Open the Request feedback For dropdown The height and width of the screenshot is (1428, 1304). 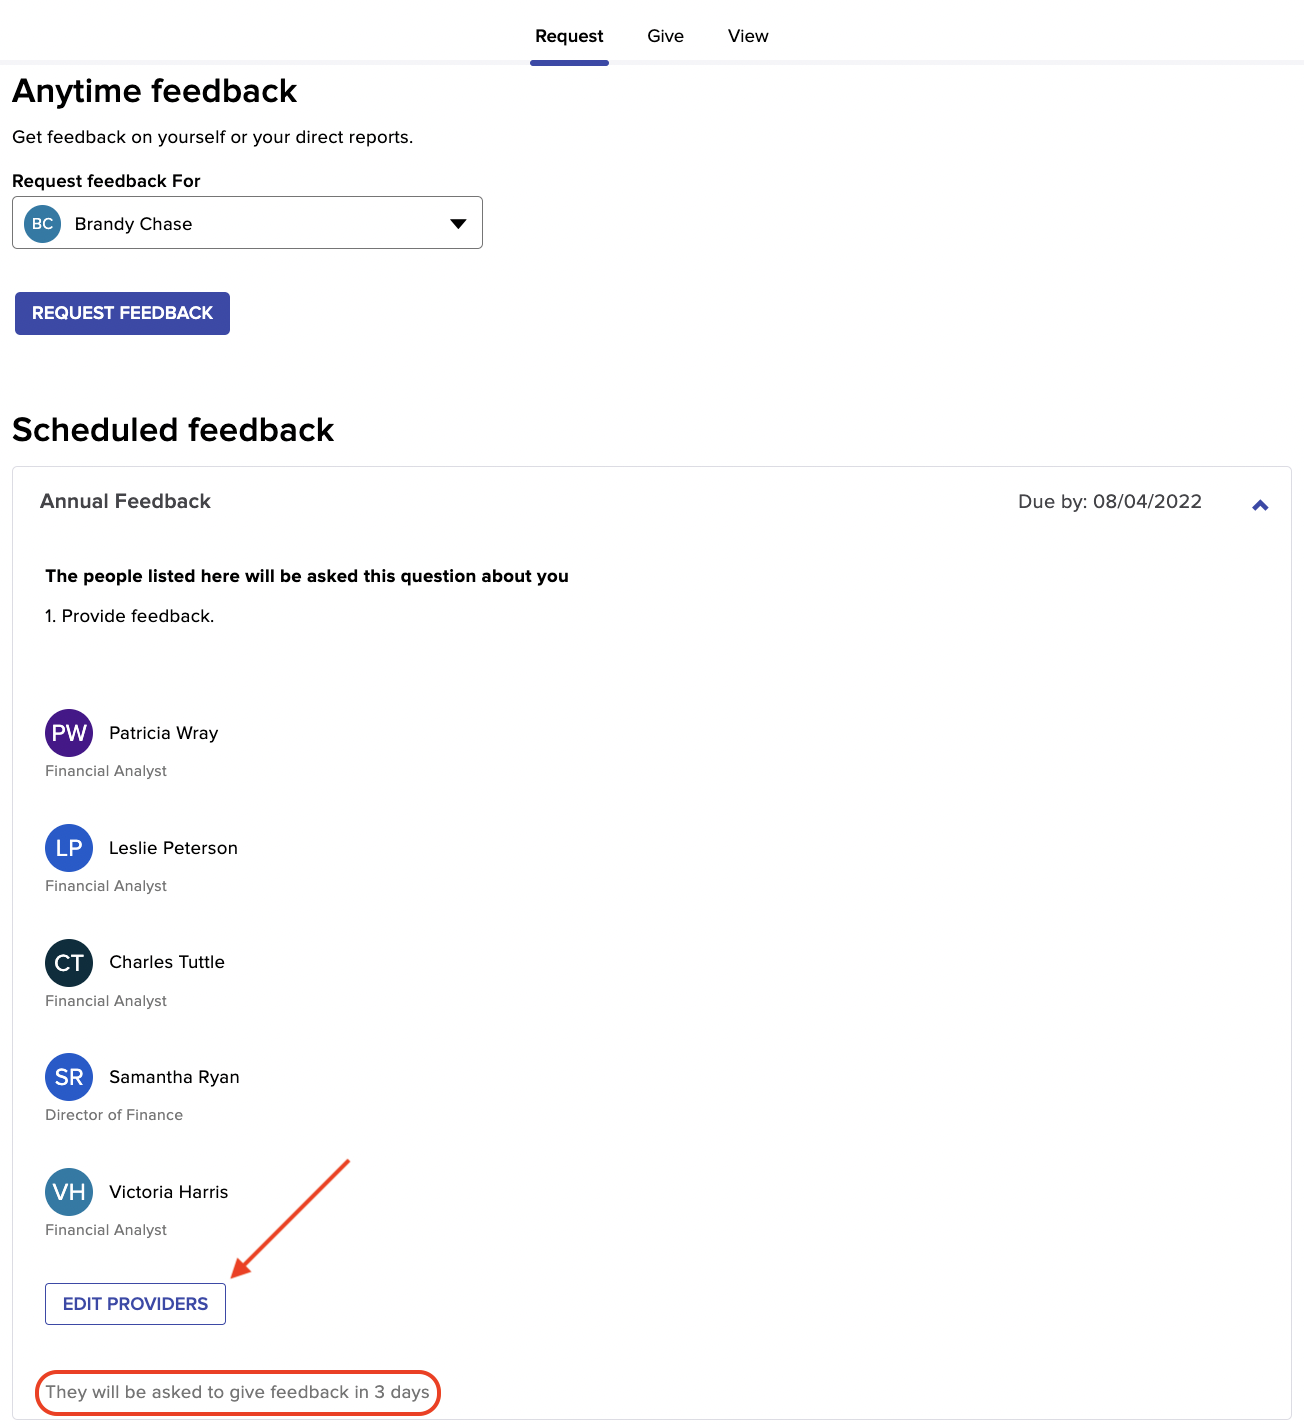tap(247, 223)
